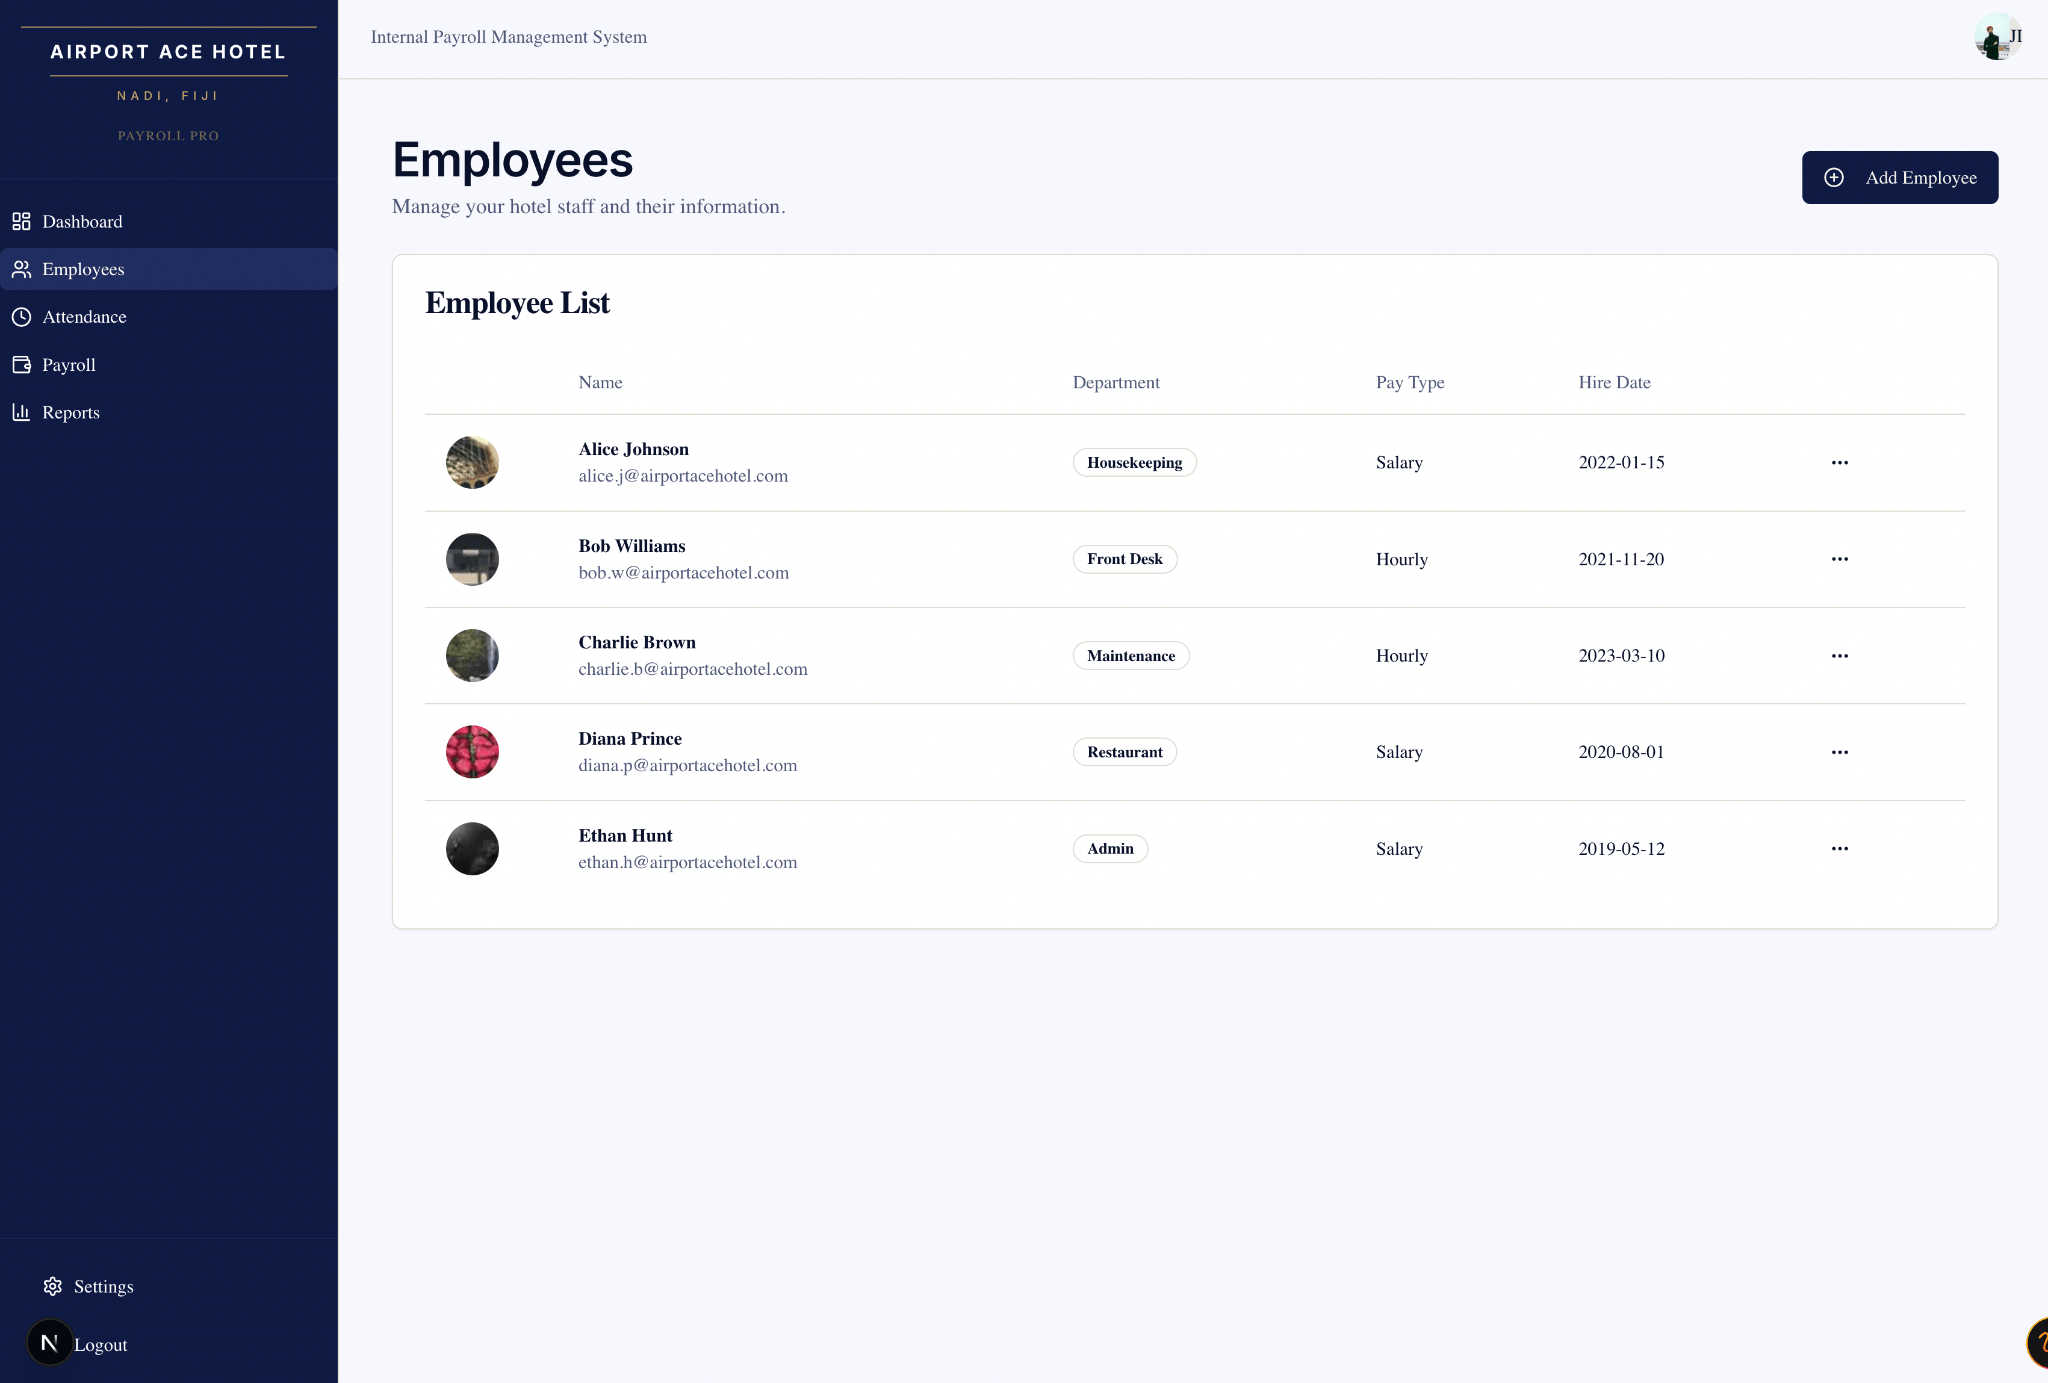
Task: Click the Housekeeping department badge
Action: click(x=1134, y=462)
